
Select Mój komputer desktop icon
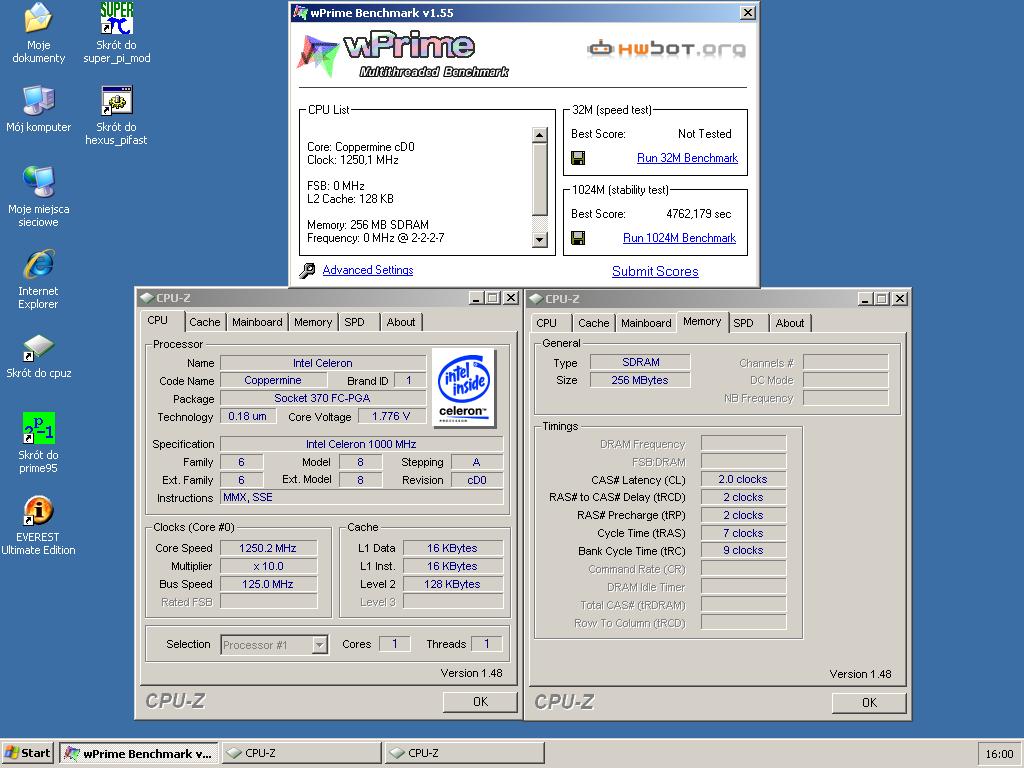[x=39, y=109]
